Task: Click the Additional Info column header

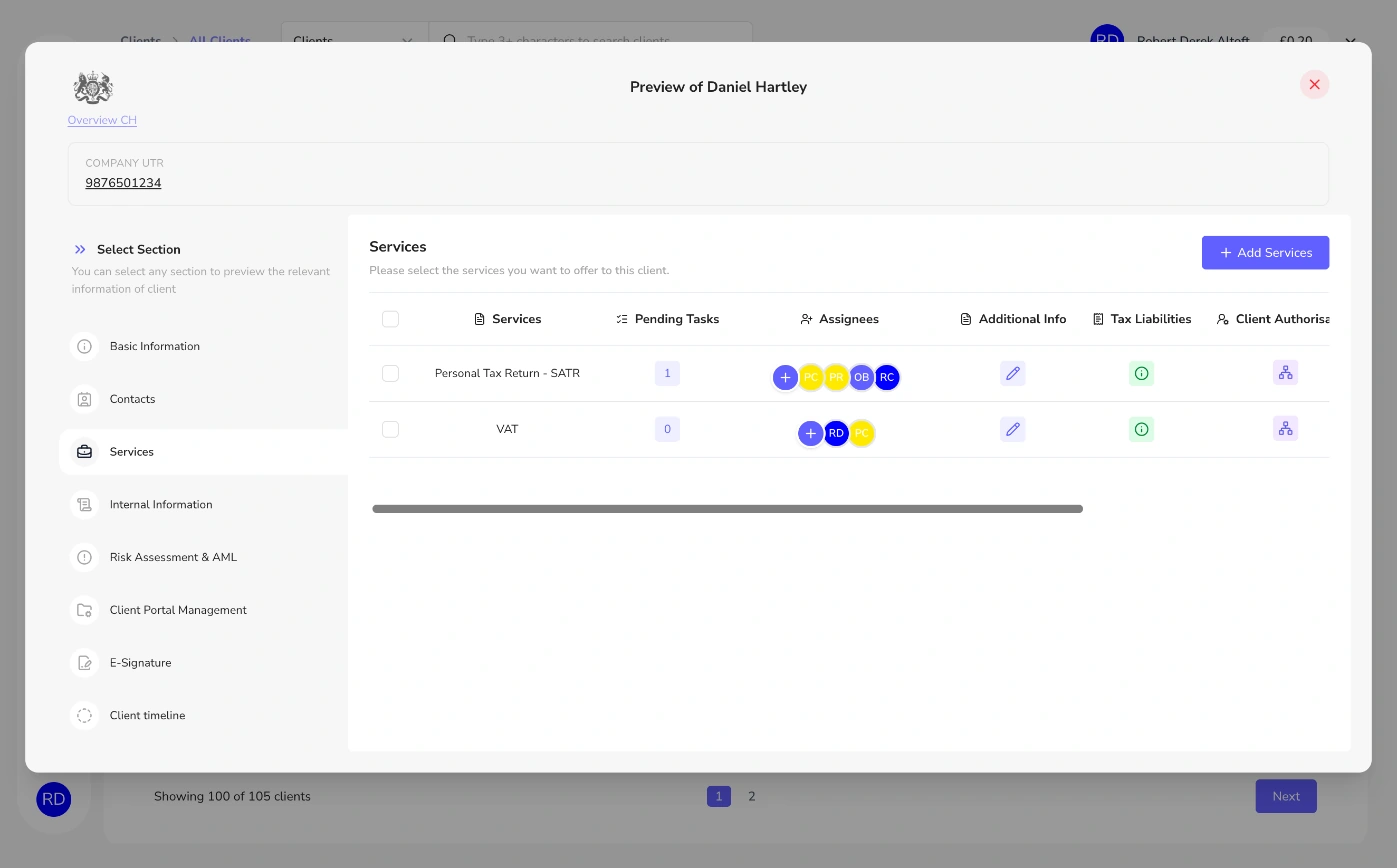Action: click(1013, 319)
